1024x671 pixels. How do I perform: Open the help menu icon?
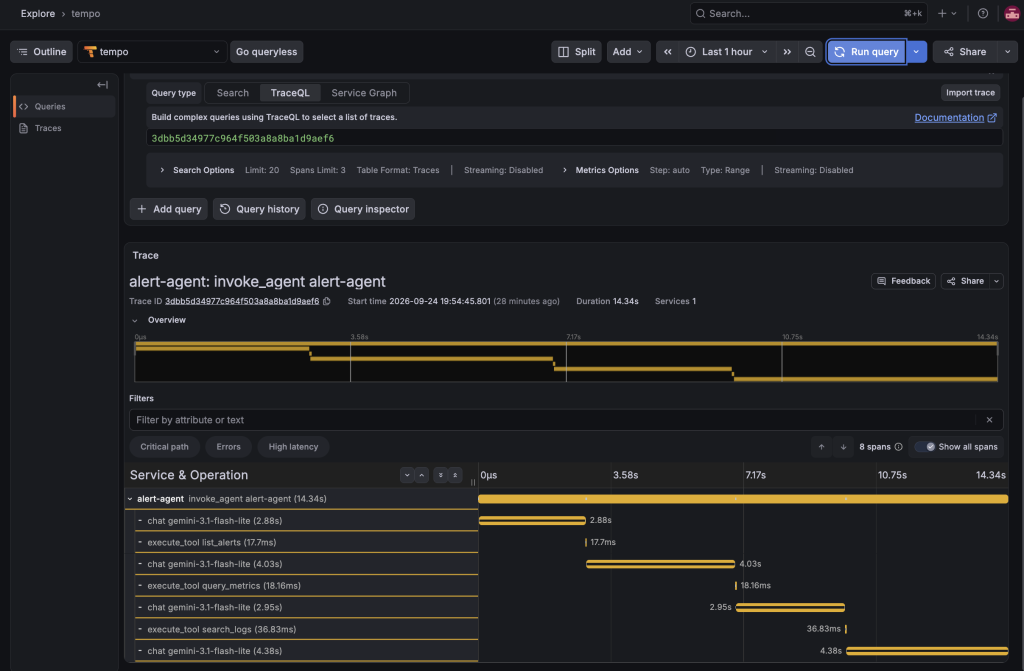coord(982,14)
